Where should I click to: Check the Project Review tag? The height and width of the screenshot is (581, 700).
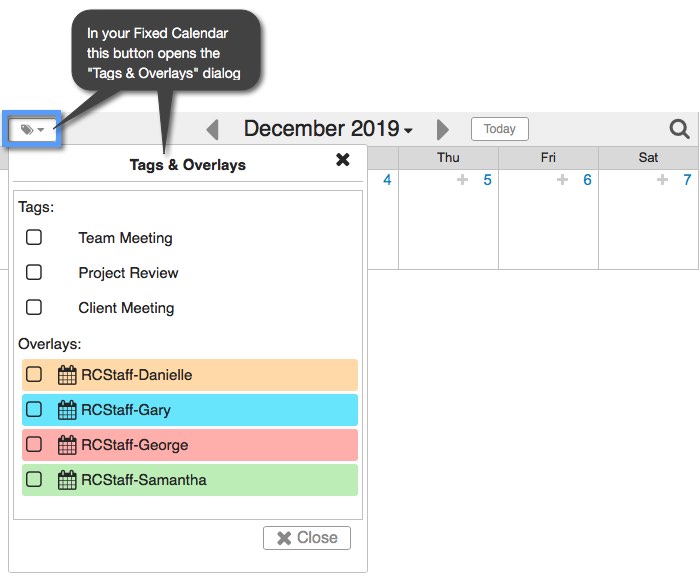pyautogui.click(x=34, y=272)
